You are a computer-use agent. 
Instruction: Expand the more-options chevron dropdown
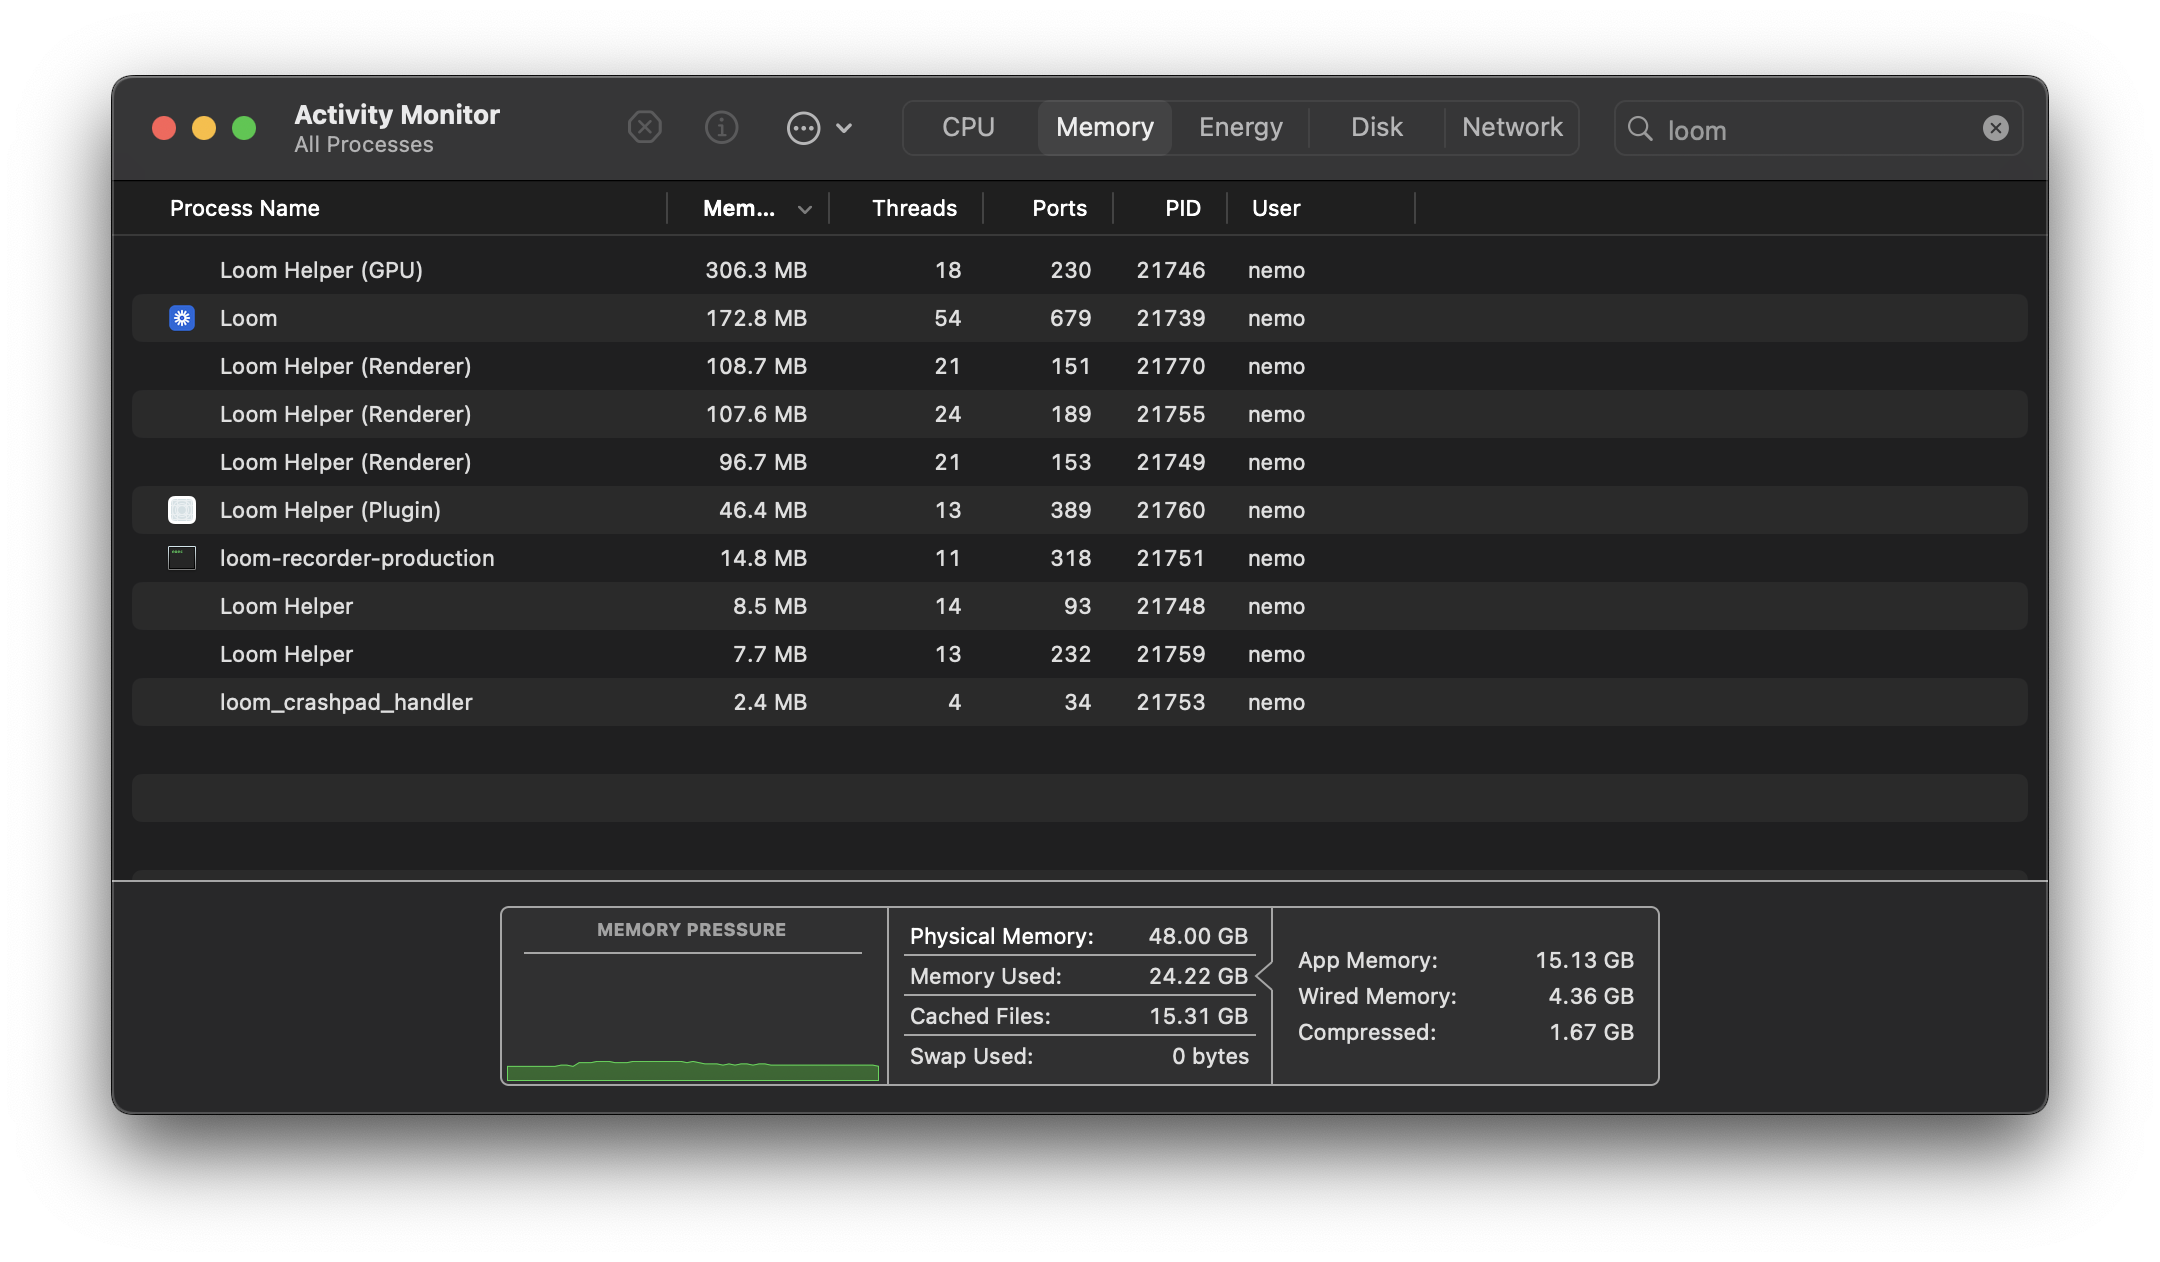pyautogui.click(x=844, y=128)
